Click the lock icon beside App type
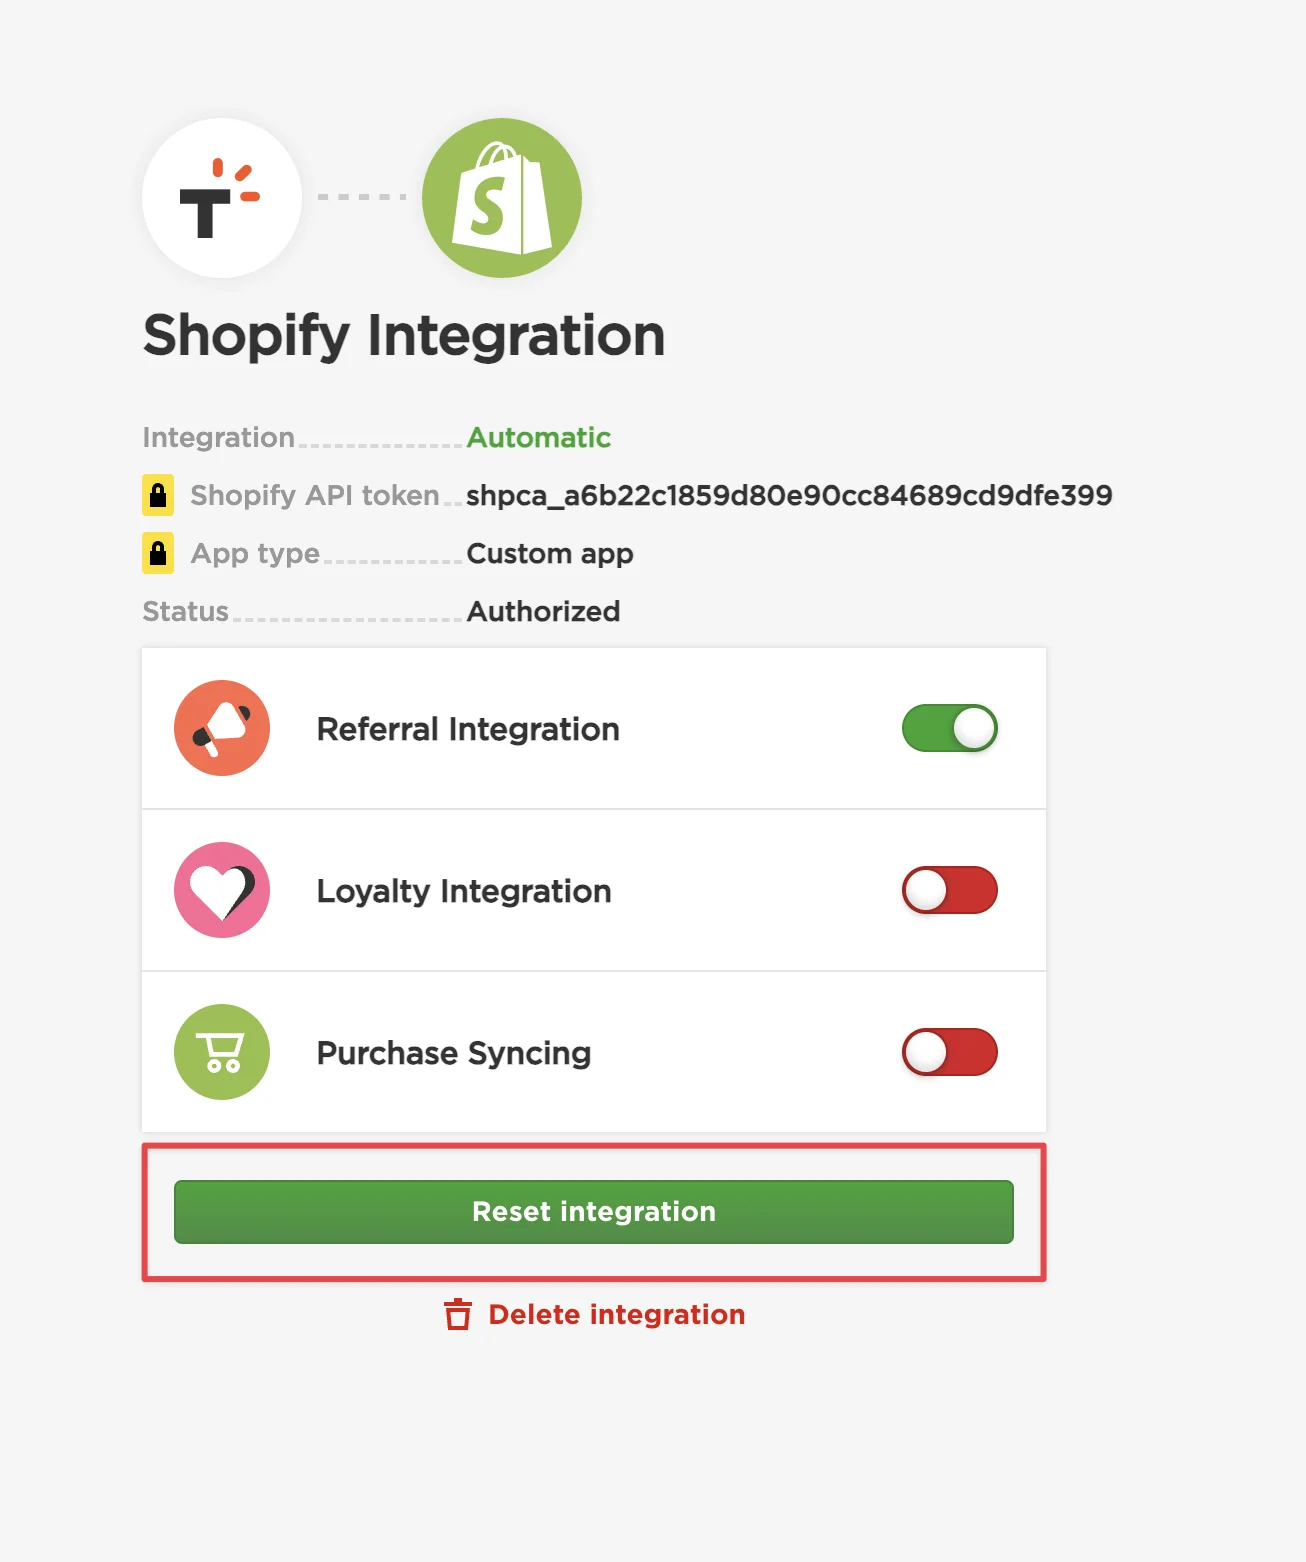 point(158,553)
